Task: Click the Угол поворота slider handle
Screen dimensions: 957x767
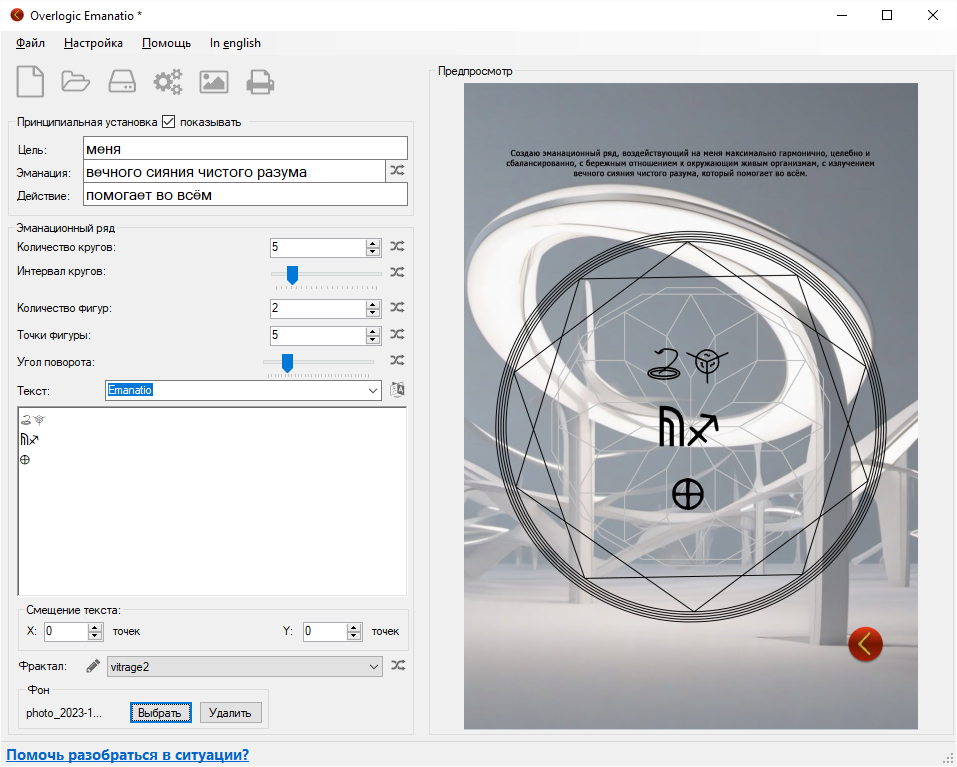Action: pos(287,362)
